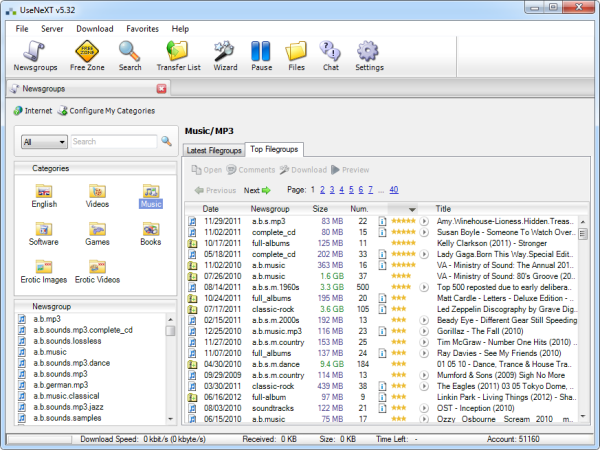This screenshot has height=450, width=600.
Task: Select the Videos category icon
Action: point(97,196)
